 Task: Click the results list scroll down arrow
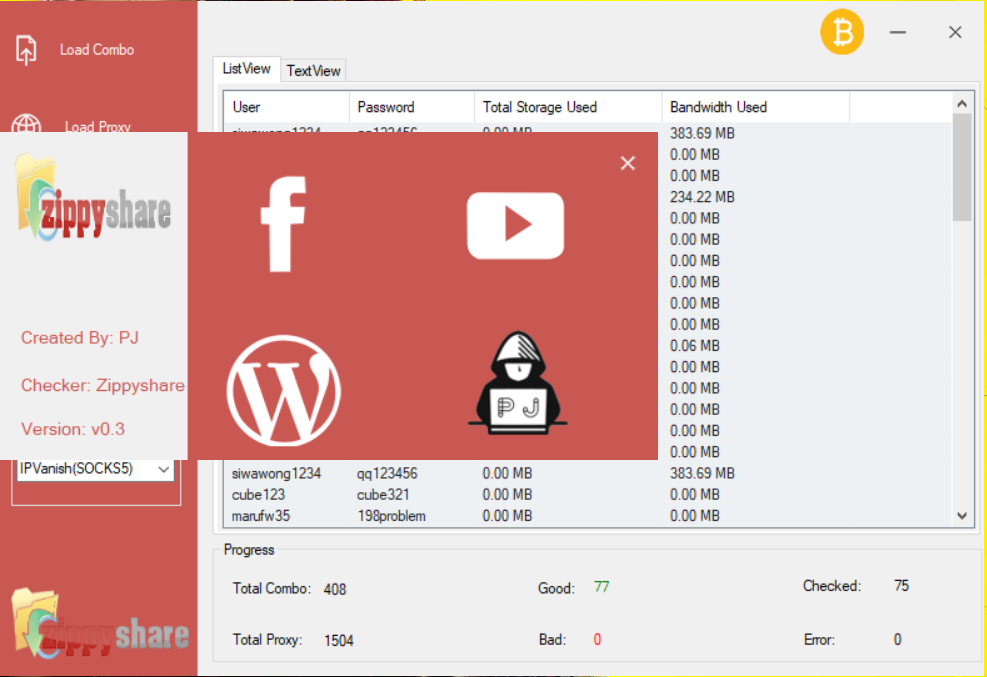(962, 516)
